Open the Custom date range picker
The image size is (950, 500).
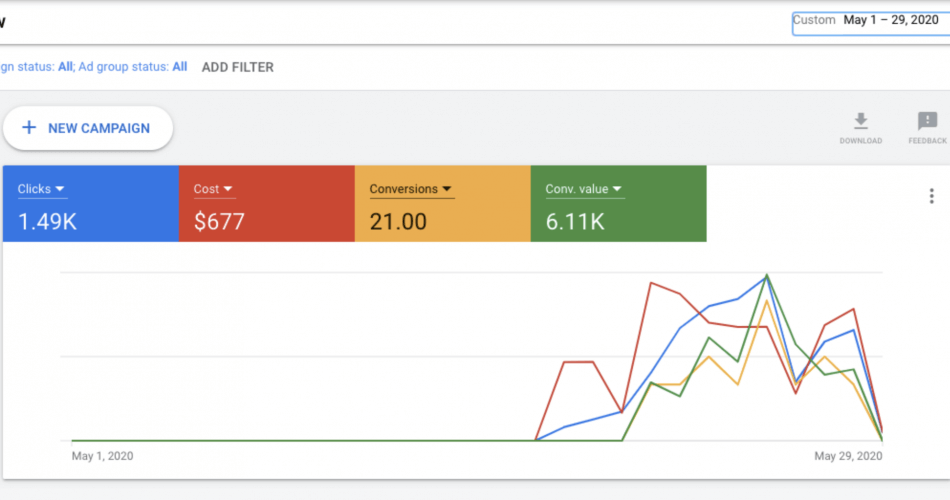[x=868, y=20]
